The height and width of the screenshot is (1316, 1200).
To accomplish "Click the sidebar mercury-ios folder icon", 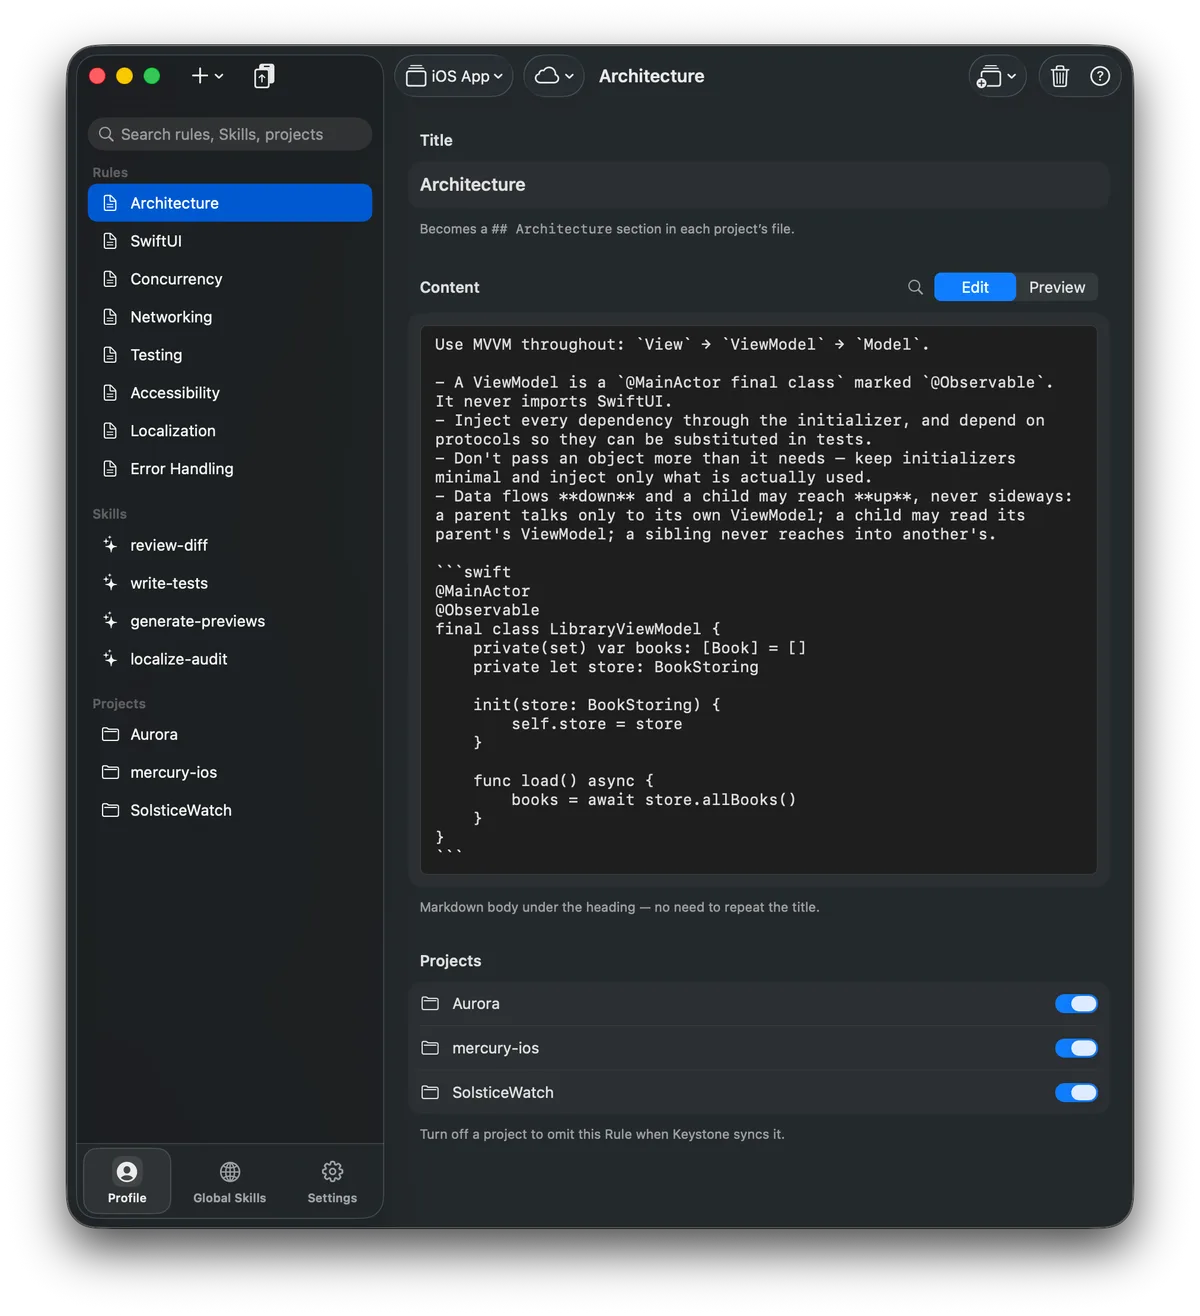I will pos(110,772).
